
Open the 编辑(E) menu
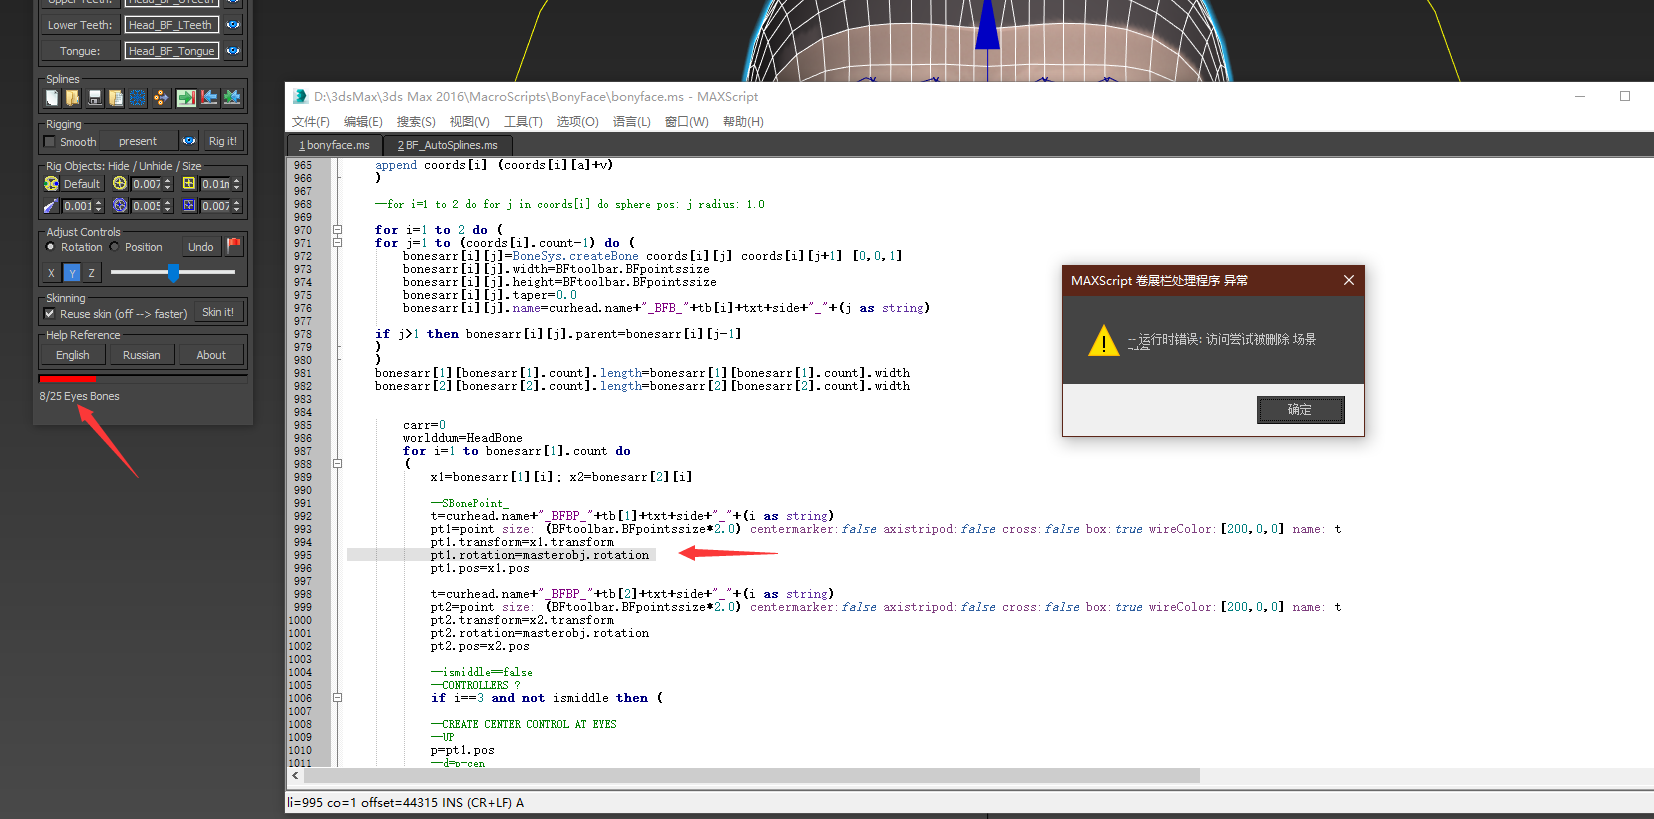tap(363, 122)
